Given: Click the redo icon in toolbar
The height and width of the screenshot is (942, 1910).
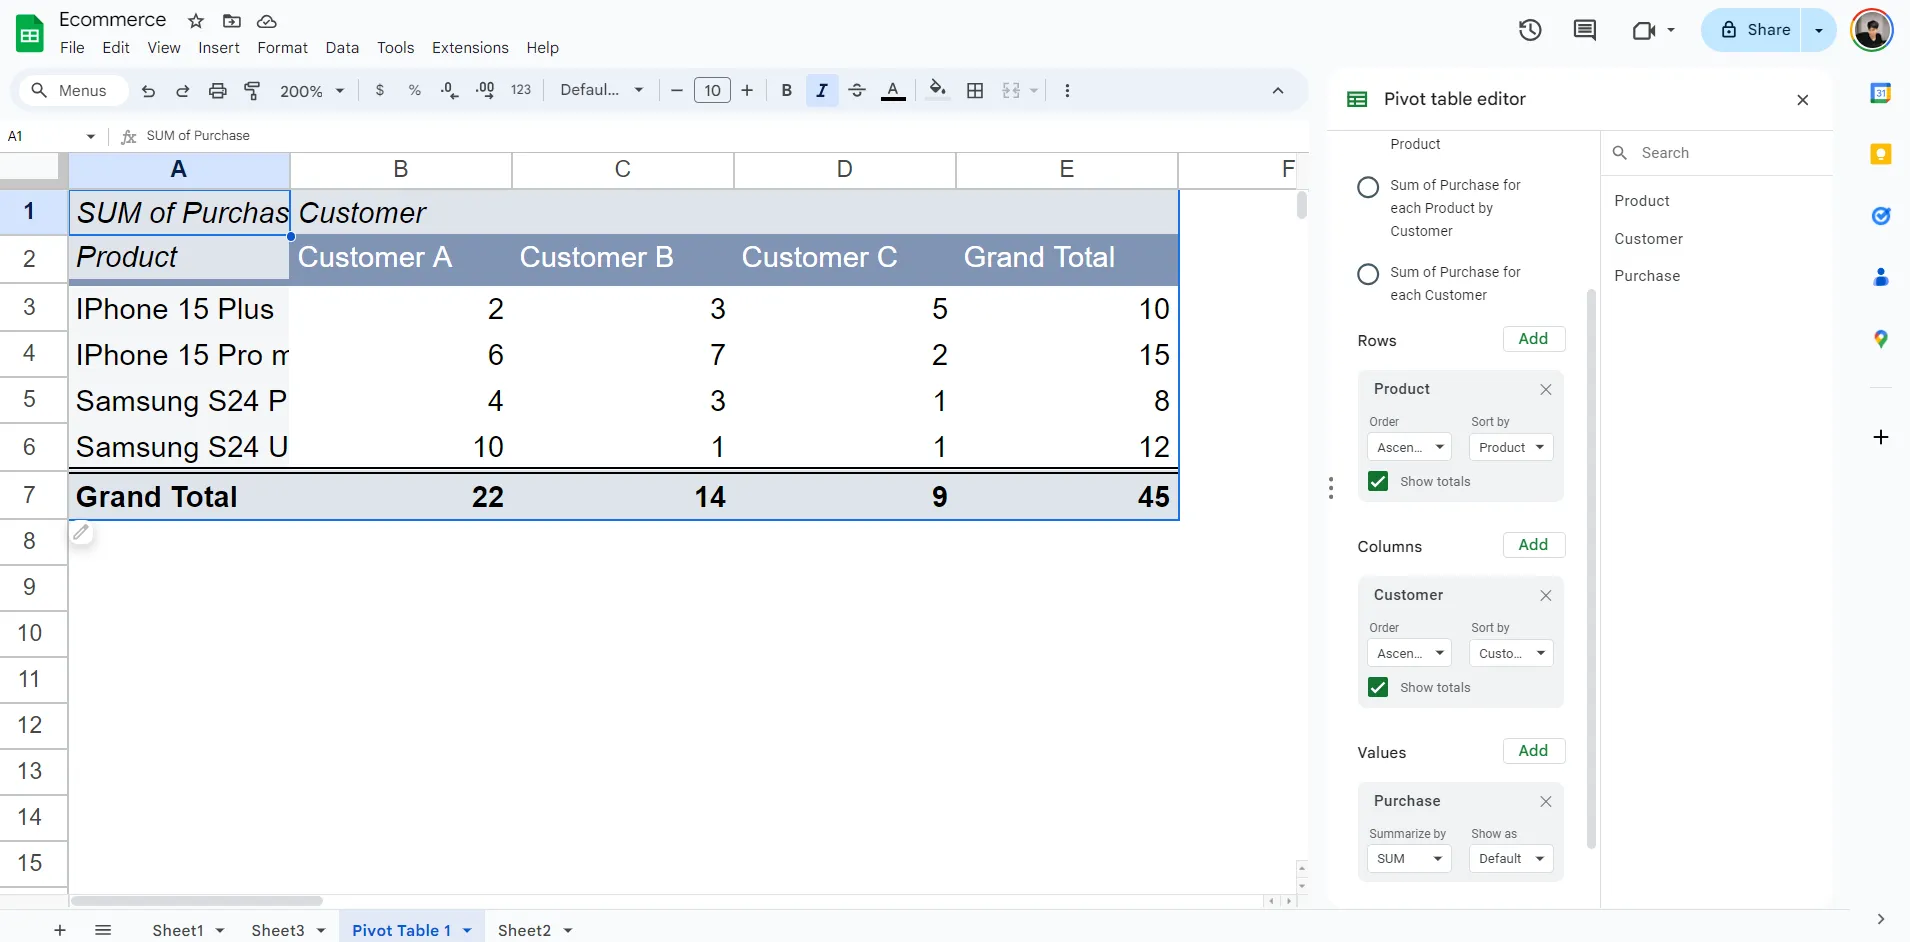Looking at the screenshot, I should click(182, 91).
